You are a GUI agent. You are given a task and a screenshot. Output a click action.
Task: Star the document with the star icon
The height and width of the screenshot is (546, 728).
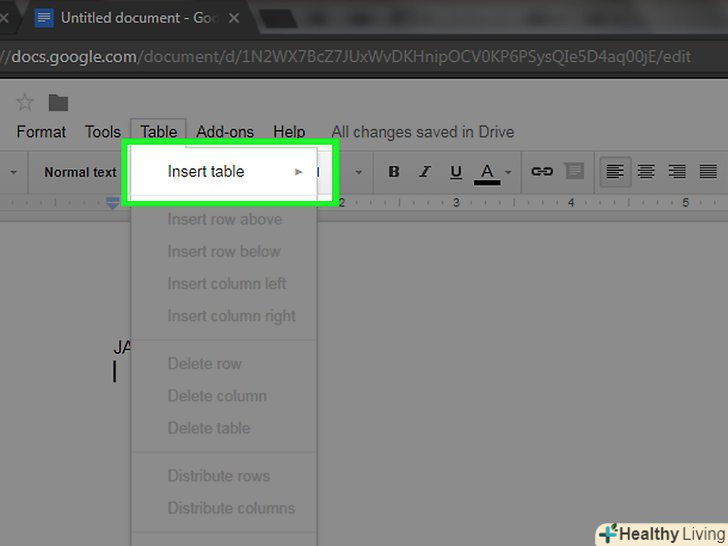tap(25, 102)
